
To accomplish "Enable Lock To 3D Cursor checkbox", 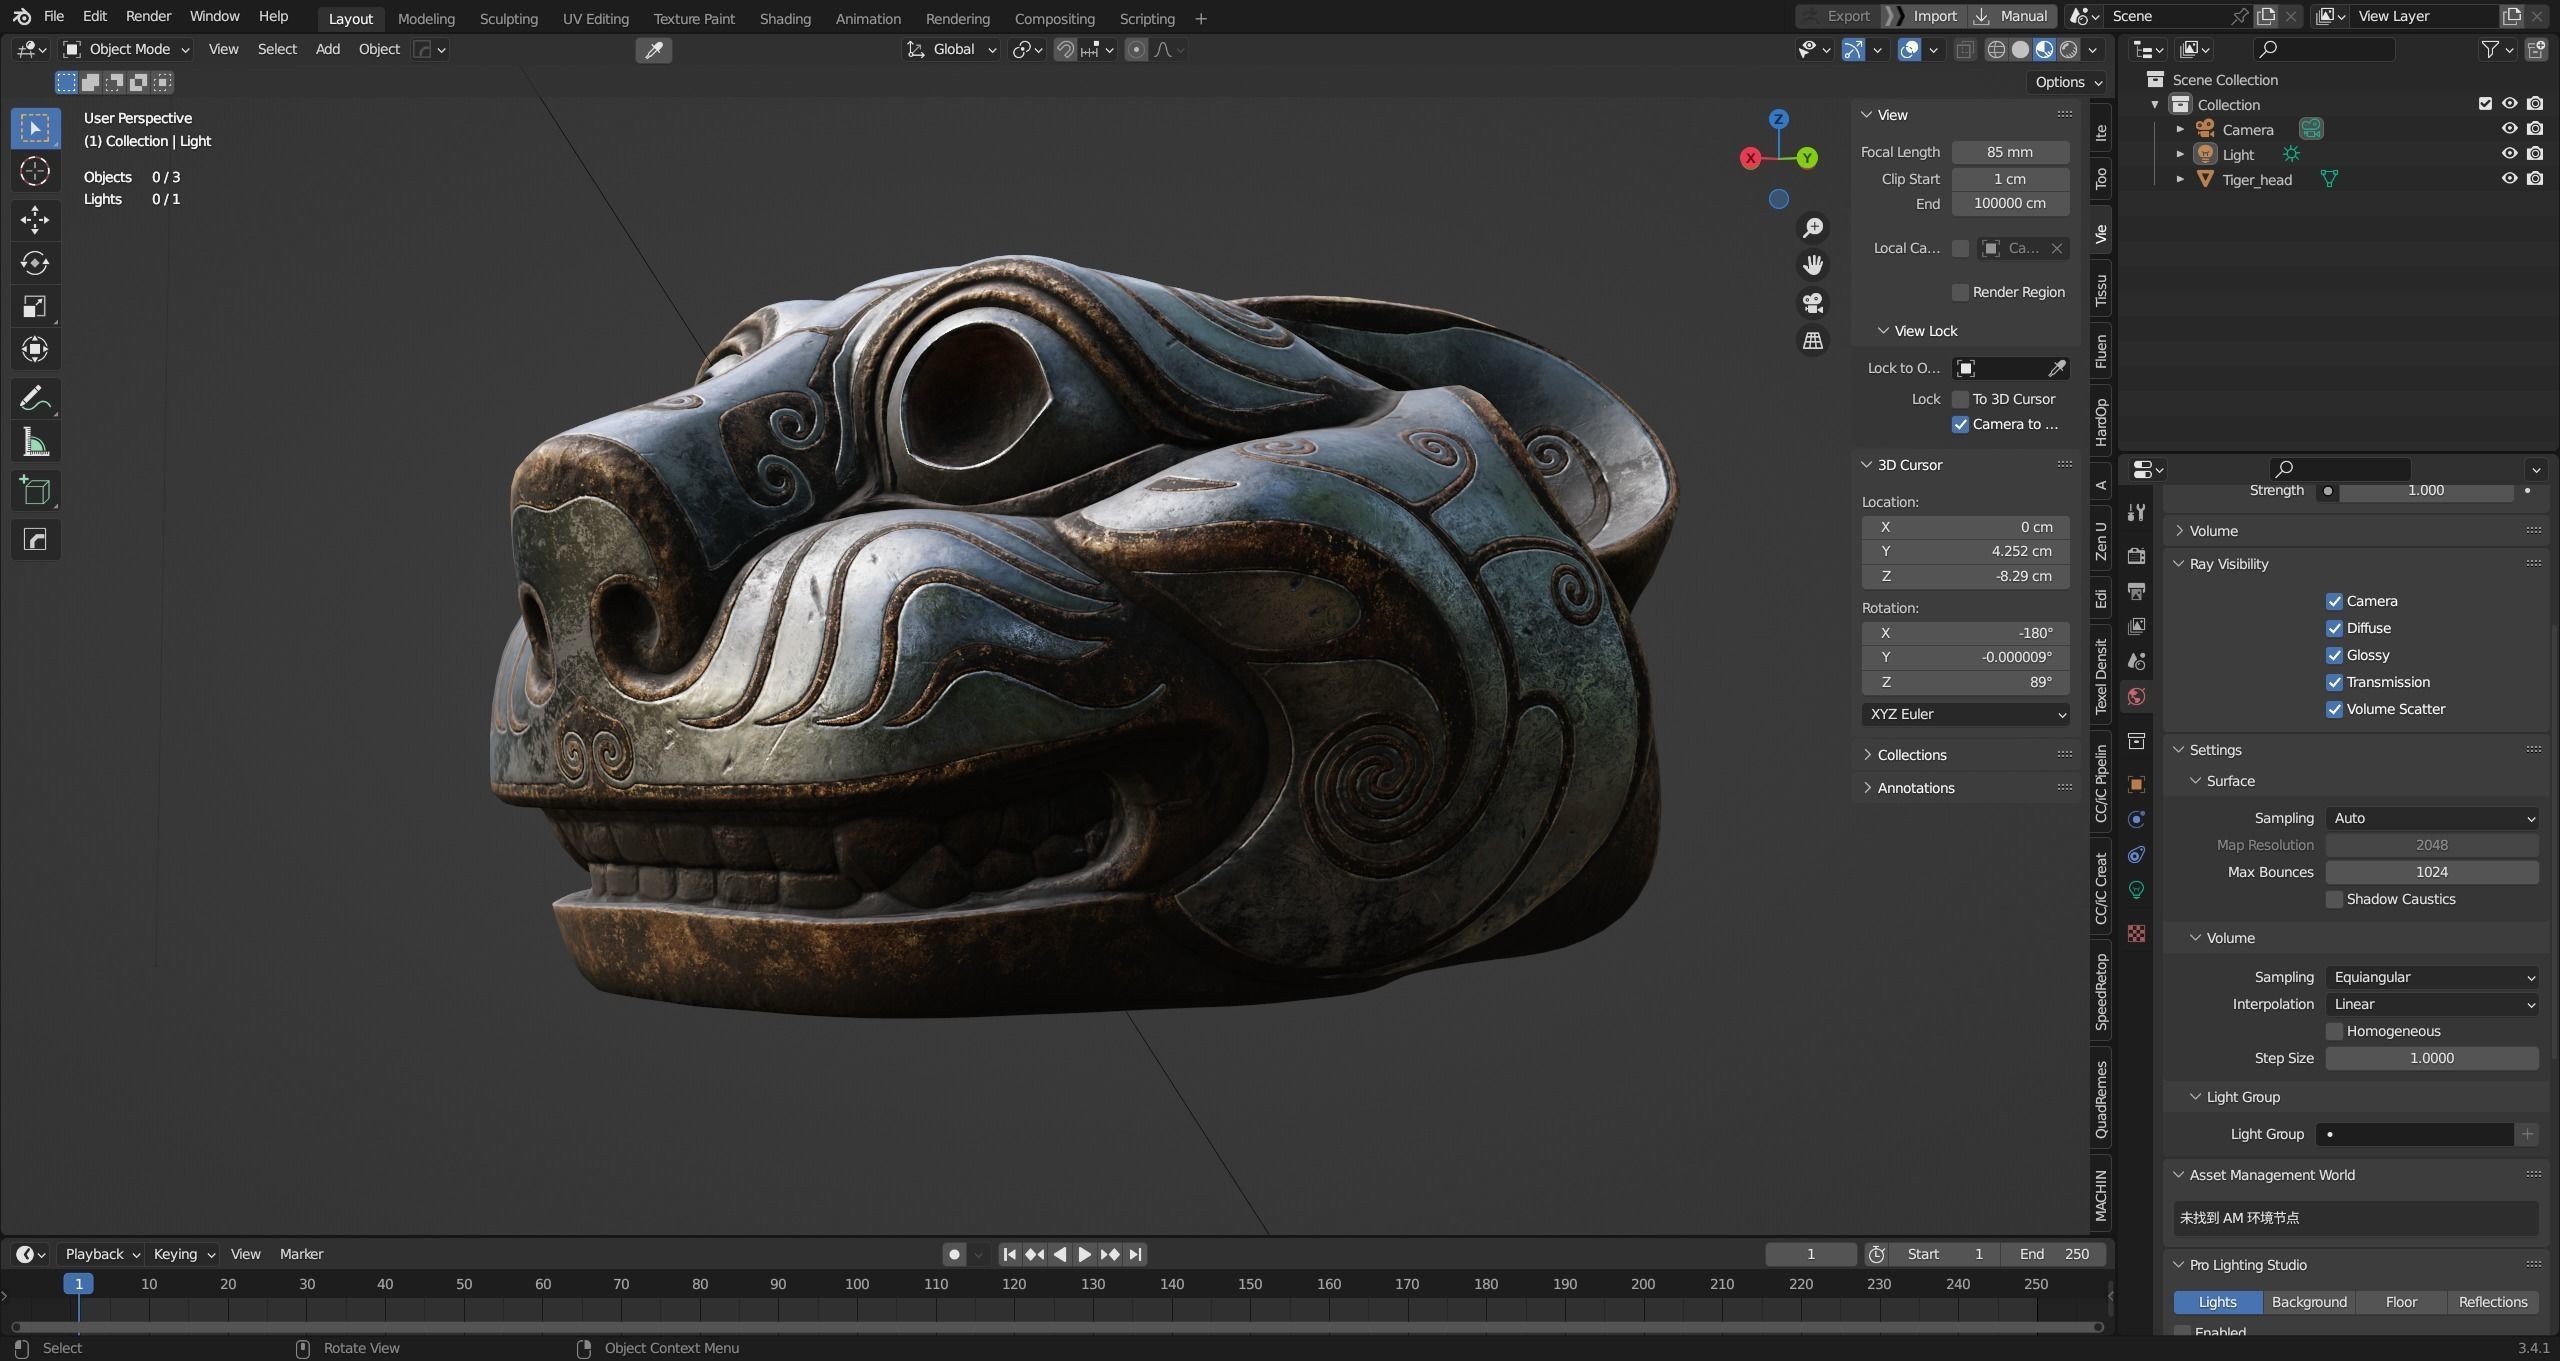I will [1960, 399].
